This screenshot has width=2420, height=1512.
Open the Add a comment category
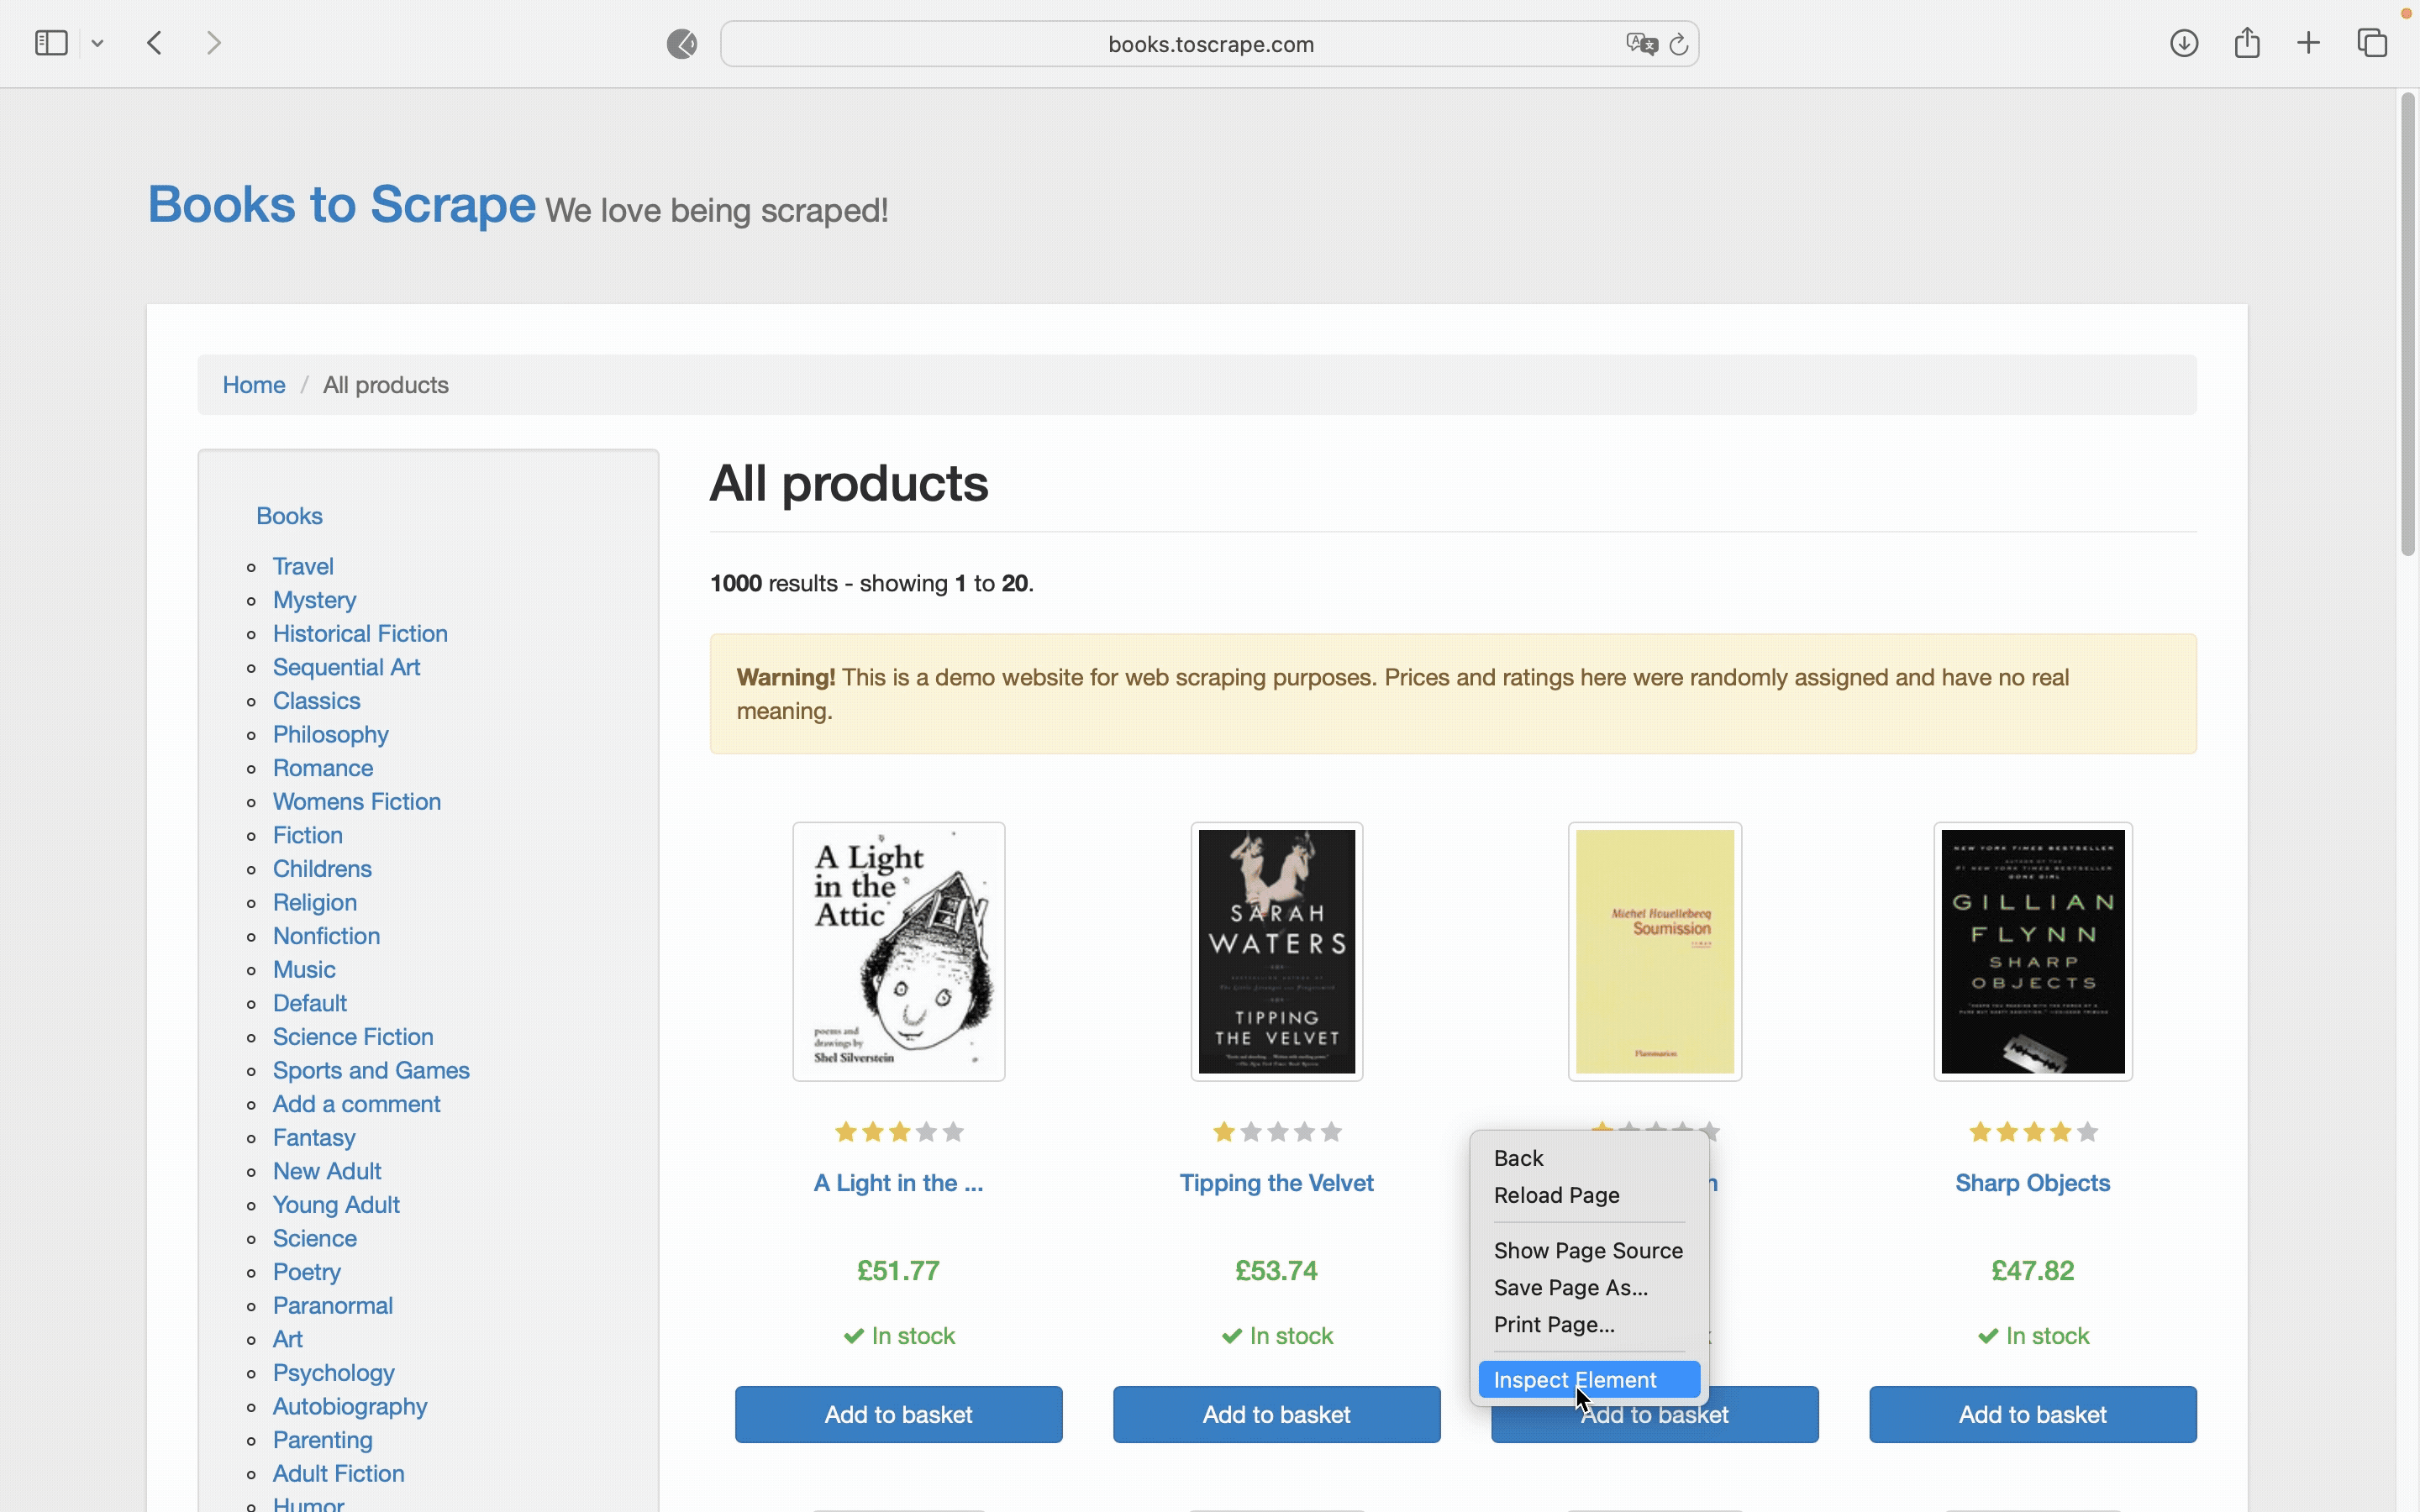tap(357, 1104)
